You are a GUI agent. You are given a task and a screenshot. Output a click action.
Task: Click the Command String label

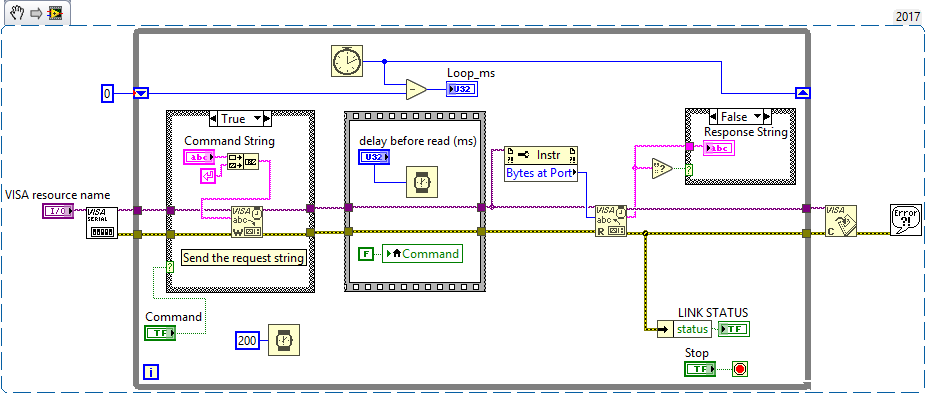(229, 141)
